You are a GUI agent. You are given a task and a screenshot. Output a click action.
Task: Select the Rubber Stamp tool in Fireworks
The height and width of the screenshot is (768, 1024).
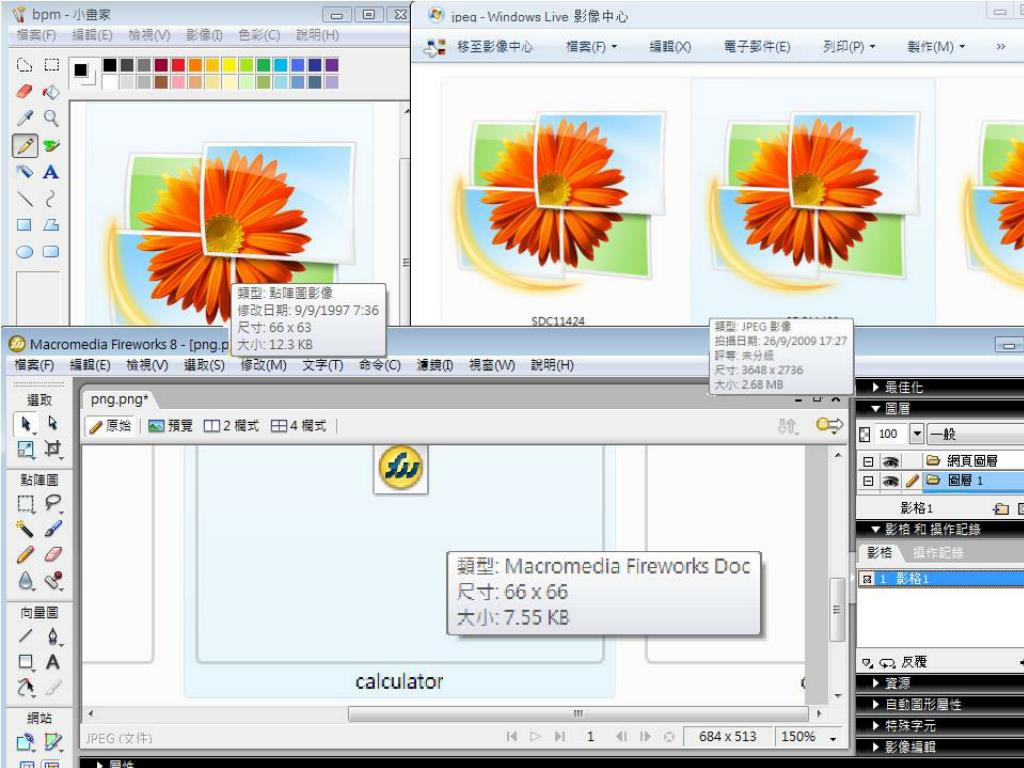click(x=53, y=581)
